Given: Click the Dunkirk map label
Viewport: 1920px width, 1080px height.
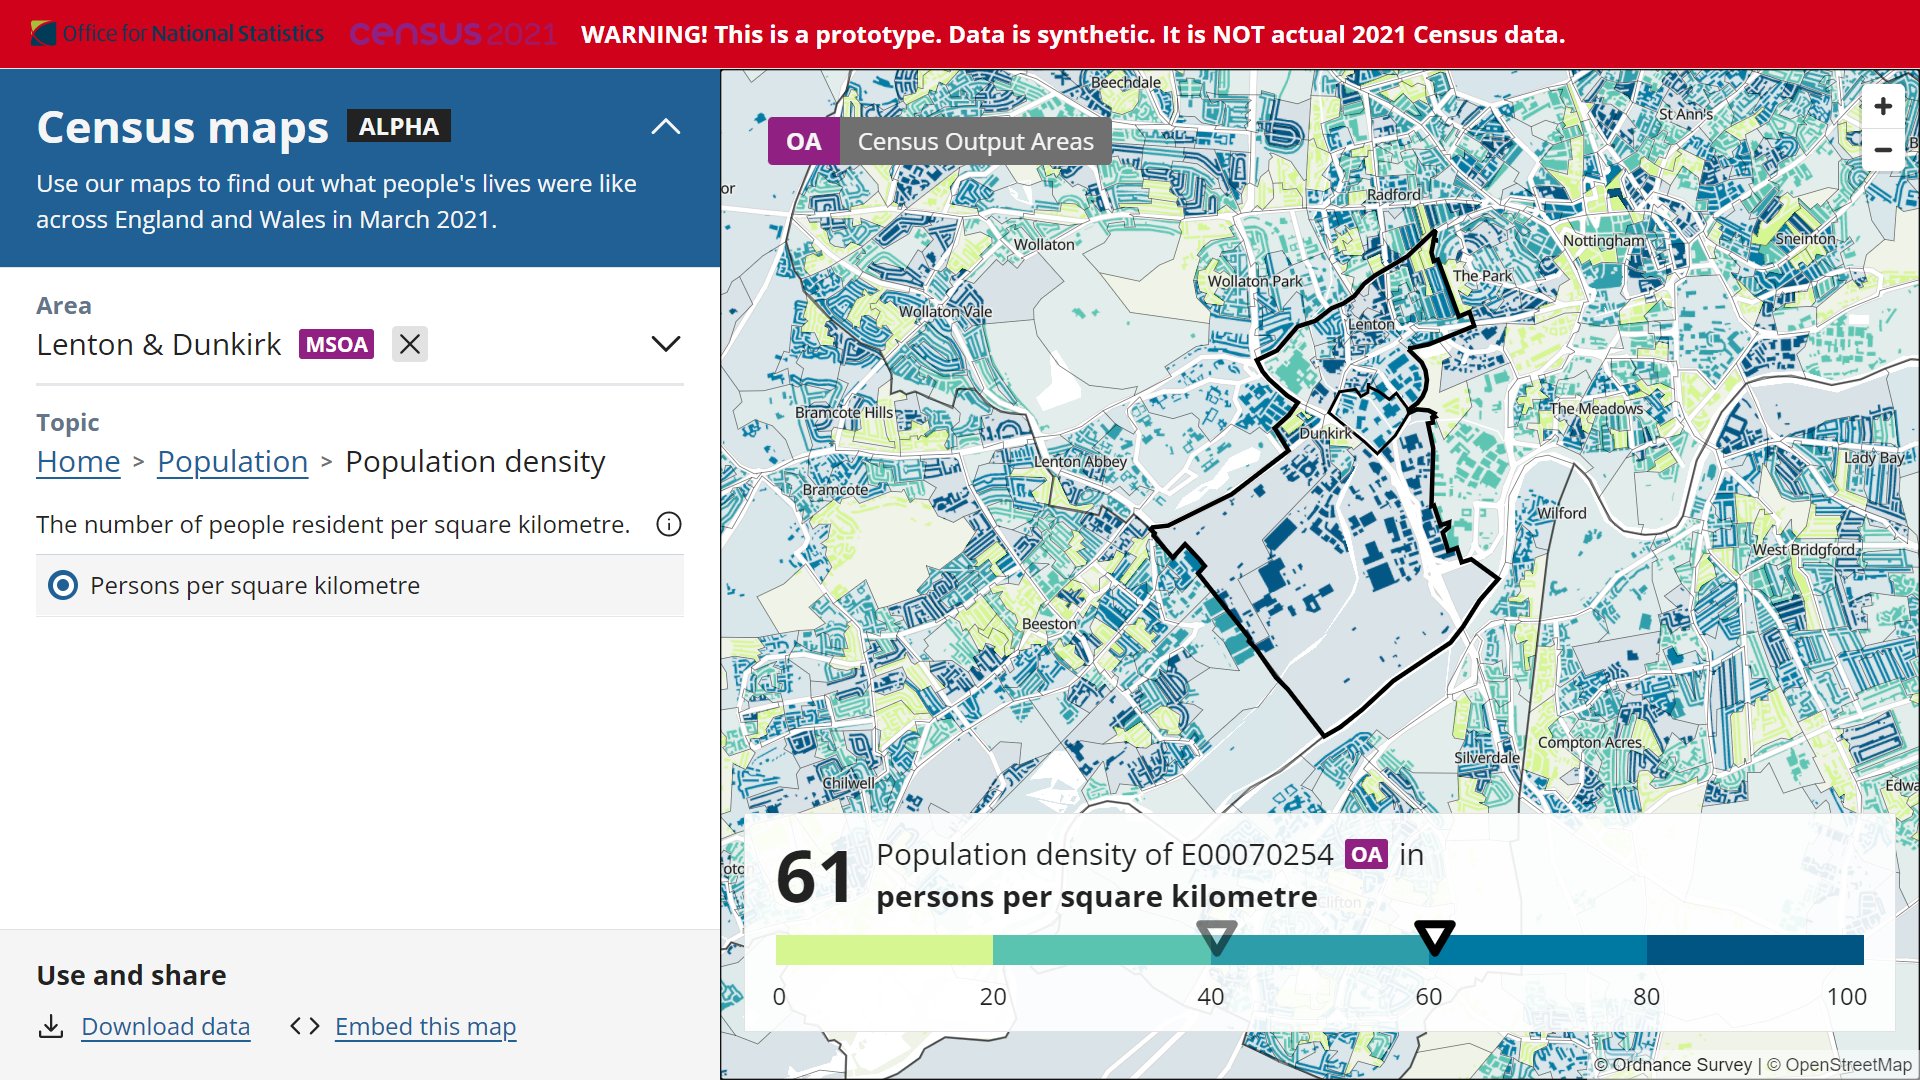Looking at the screenshot, I should click(x=1325, y=434).
